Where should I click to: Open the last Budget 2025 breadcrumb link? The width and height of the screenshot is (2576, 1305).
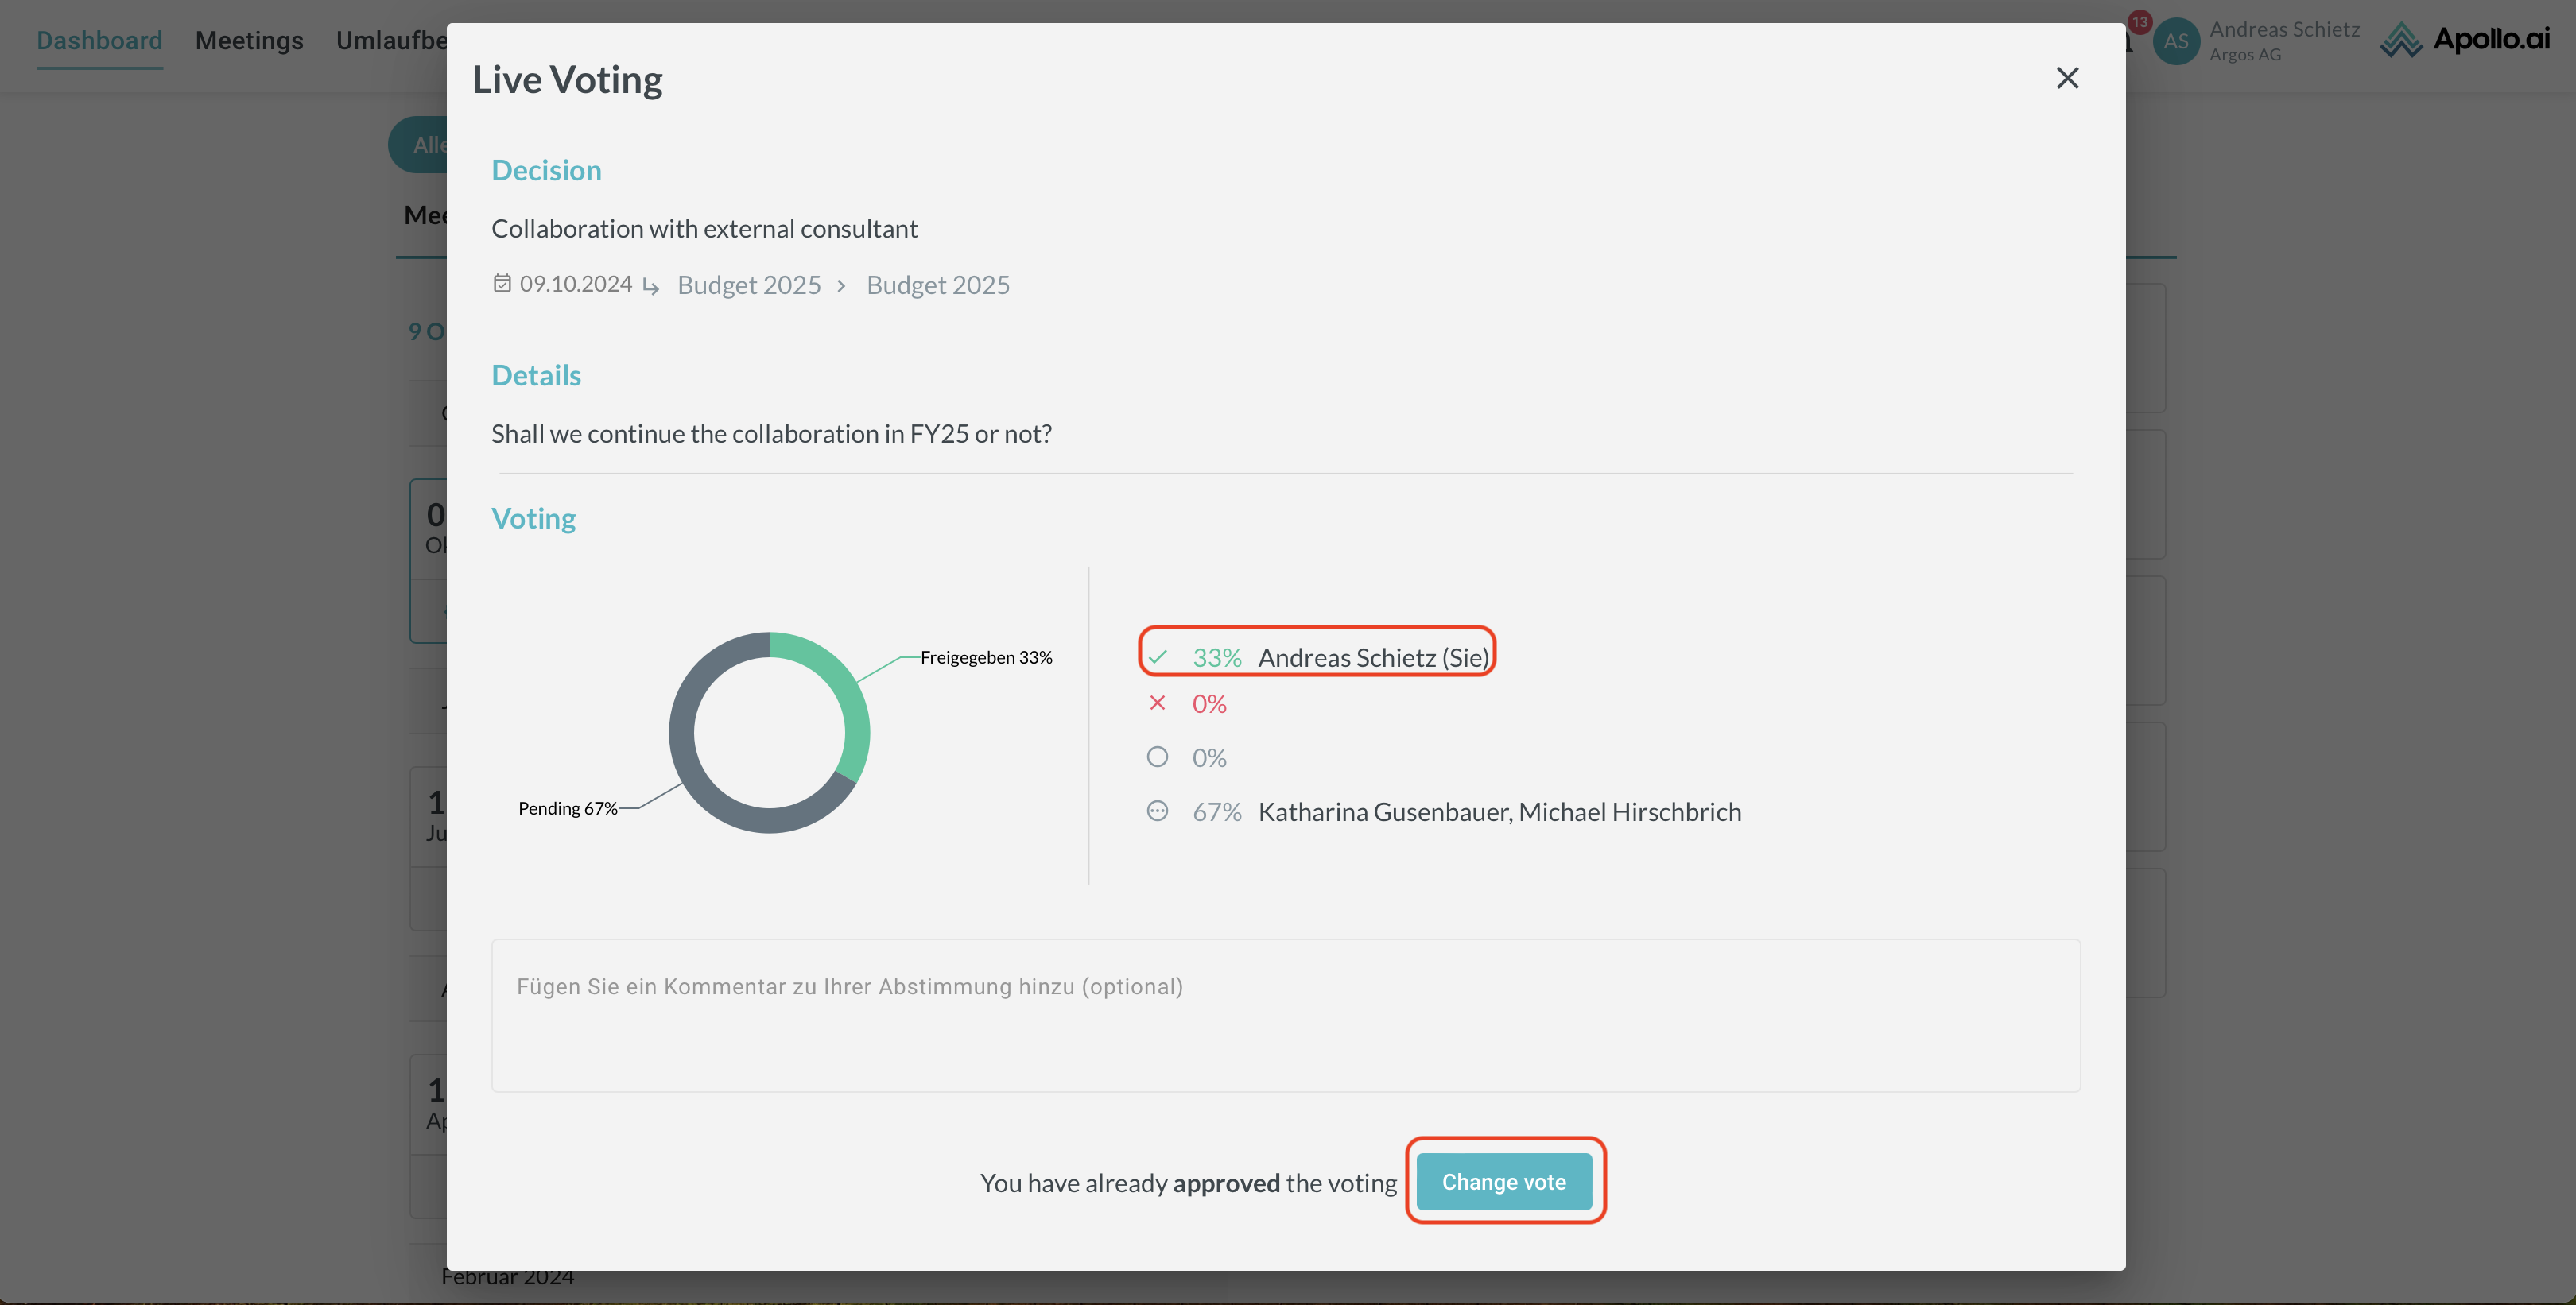coord(937,285)
